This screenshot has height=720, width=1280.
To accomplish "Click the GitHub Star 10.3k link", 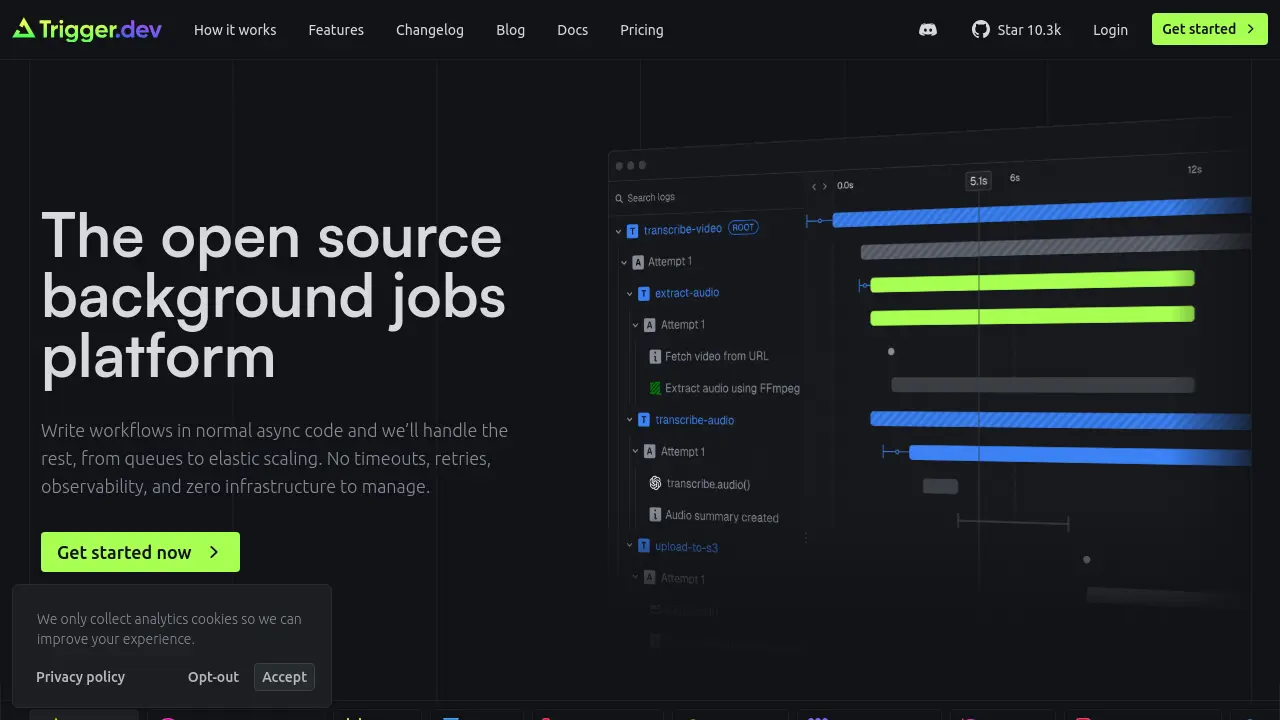I will 1016,30.
